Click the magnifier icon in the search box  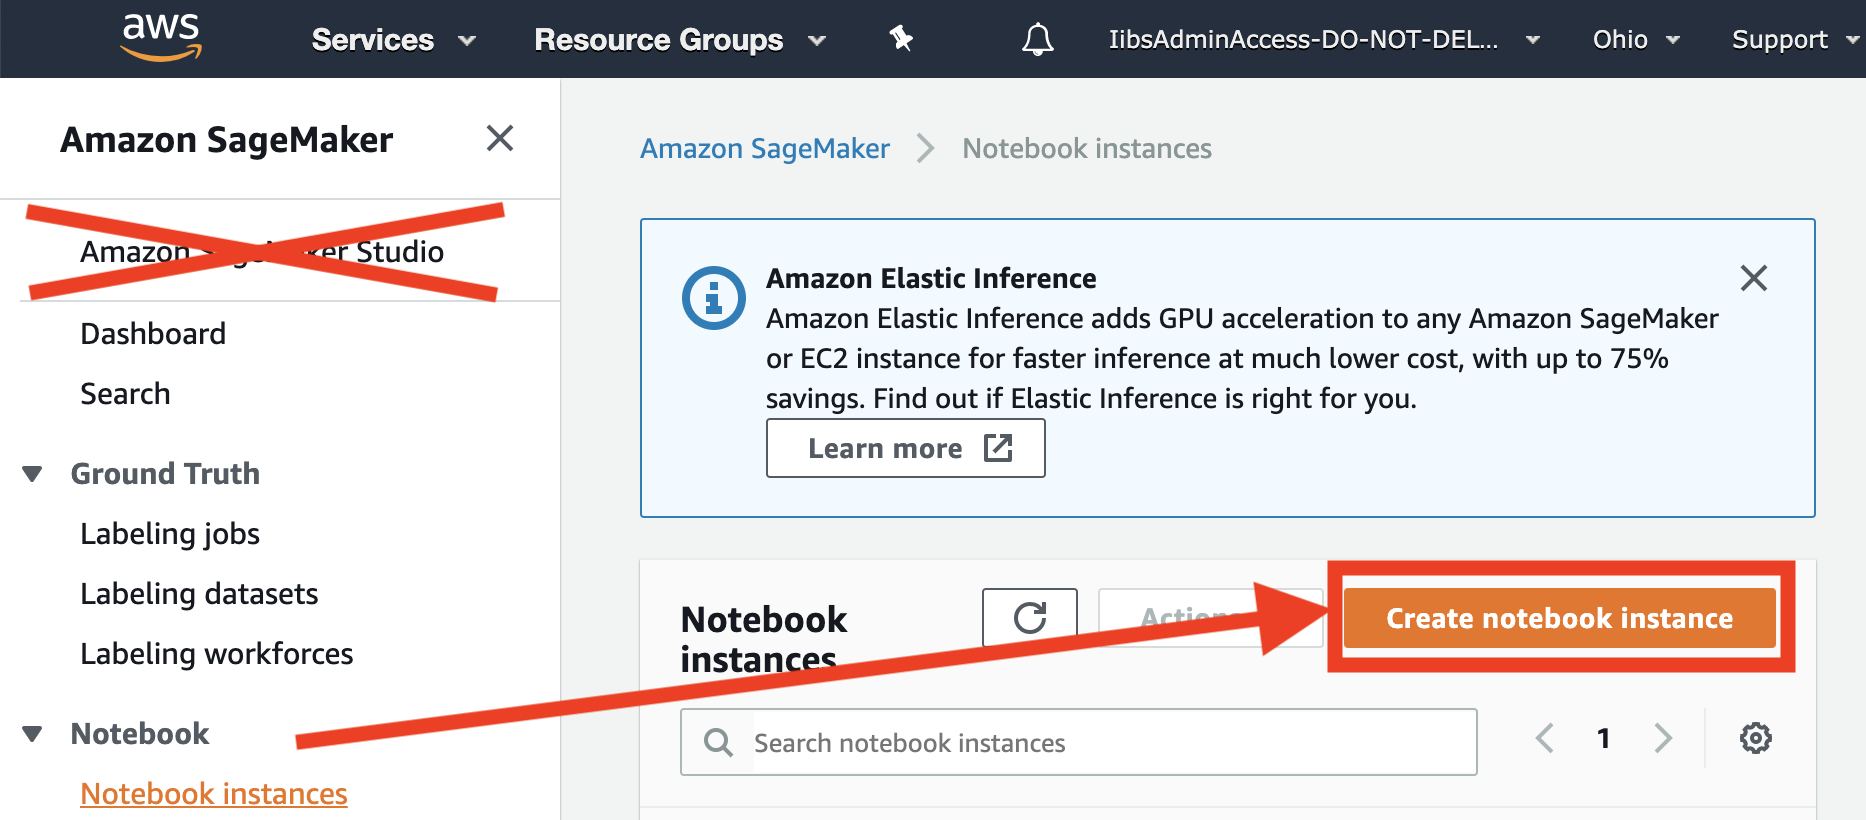coord(718,742)
